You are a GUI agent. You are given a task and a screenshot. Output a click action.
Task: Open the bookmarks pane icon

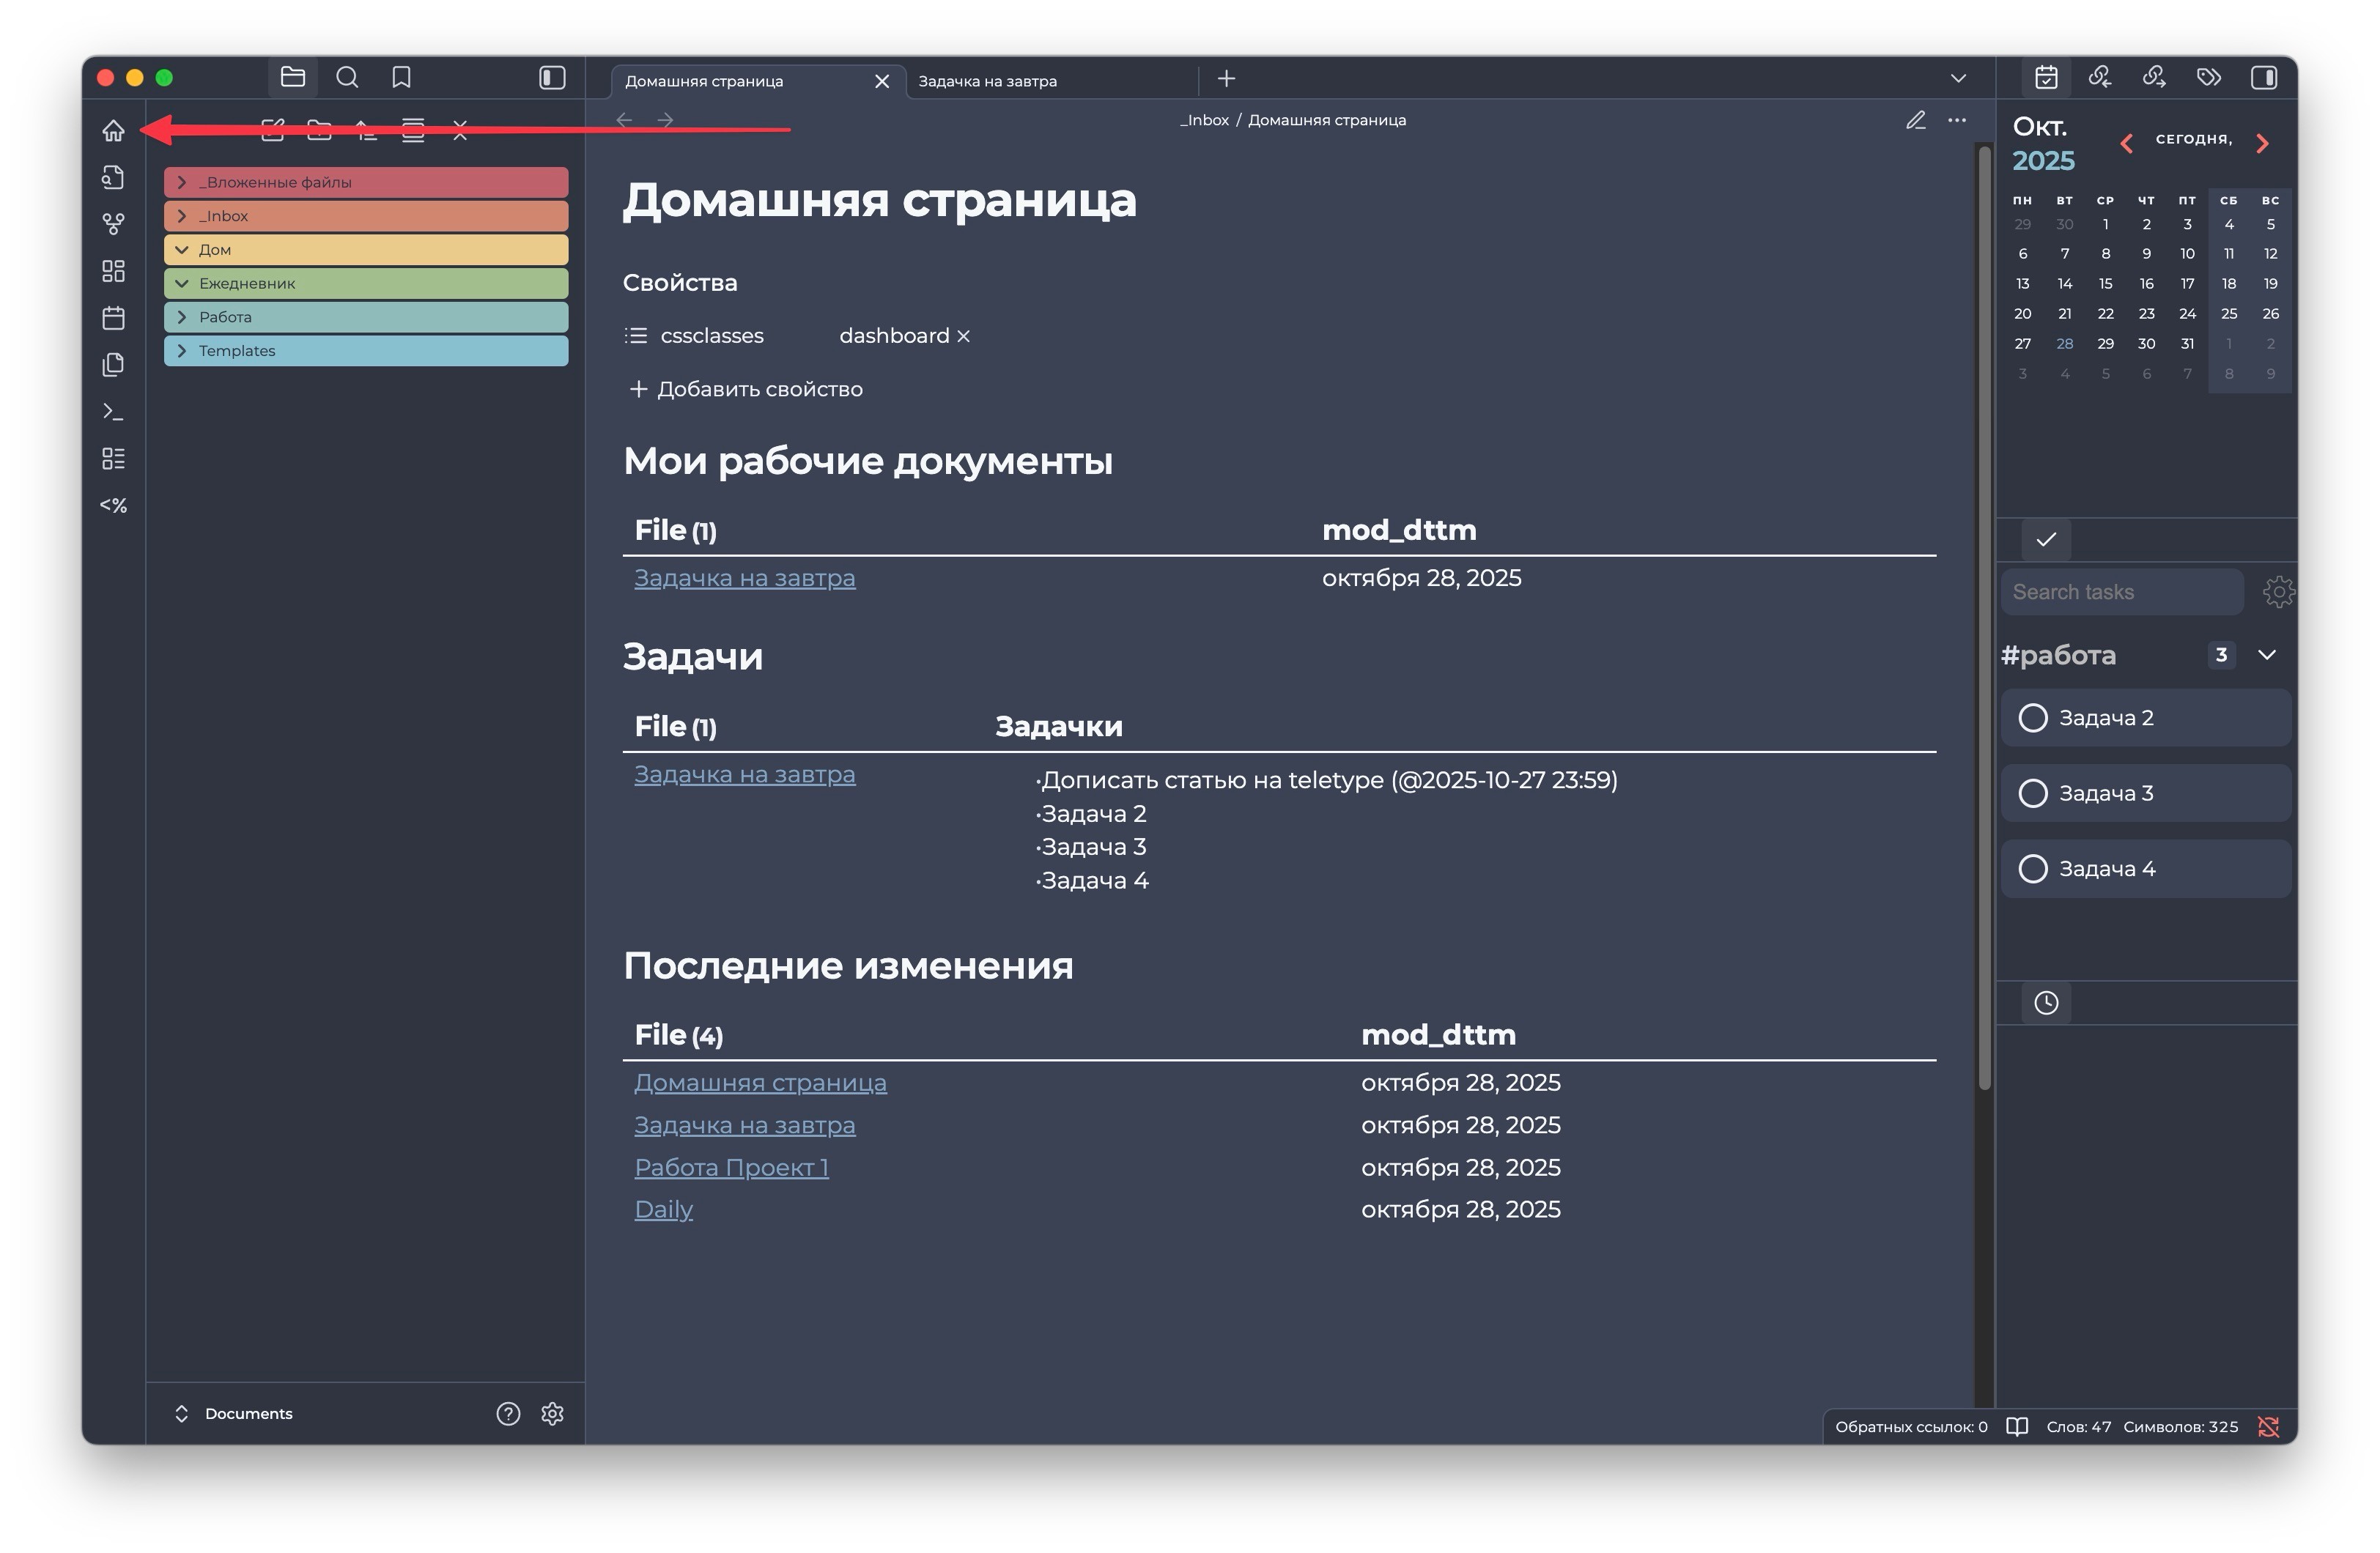tap(401, 77)
